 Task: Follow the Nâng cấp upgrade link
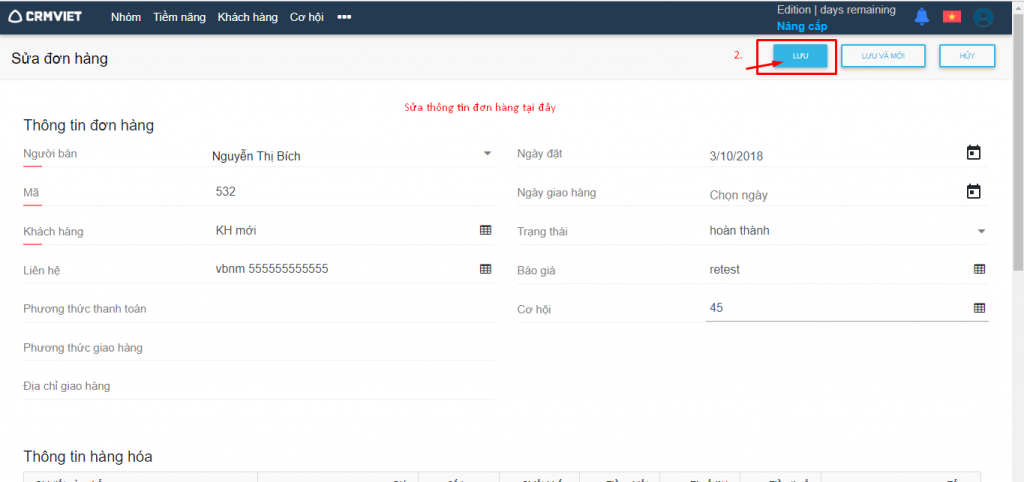point(802,25)
